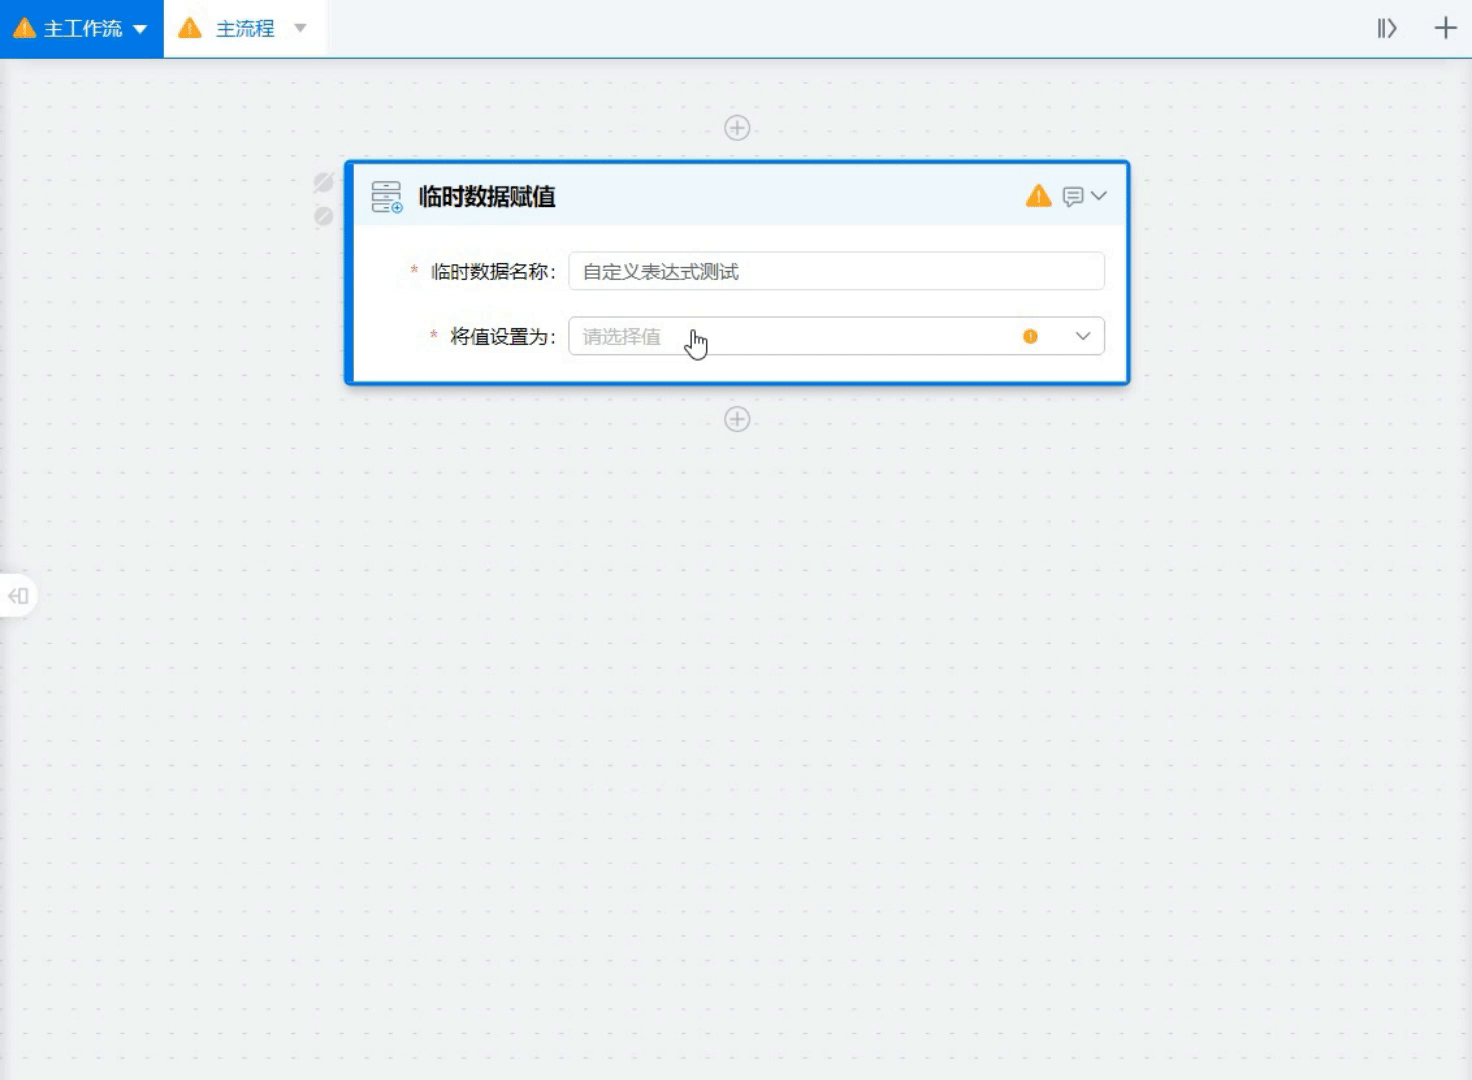Expand the chevron beside the comment icon

point(1099,196)
